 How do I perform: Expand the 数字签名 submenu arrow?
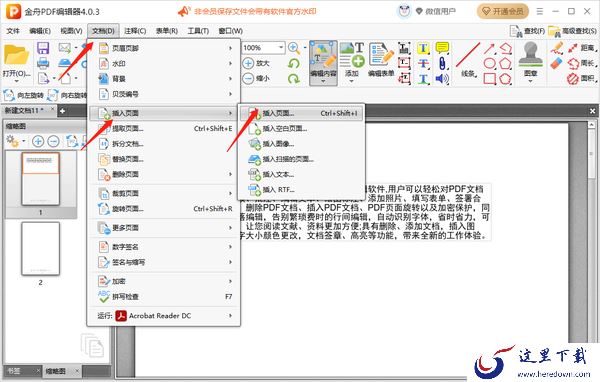[x=230, y=247]
